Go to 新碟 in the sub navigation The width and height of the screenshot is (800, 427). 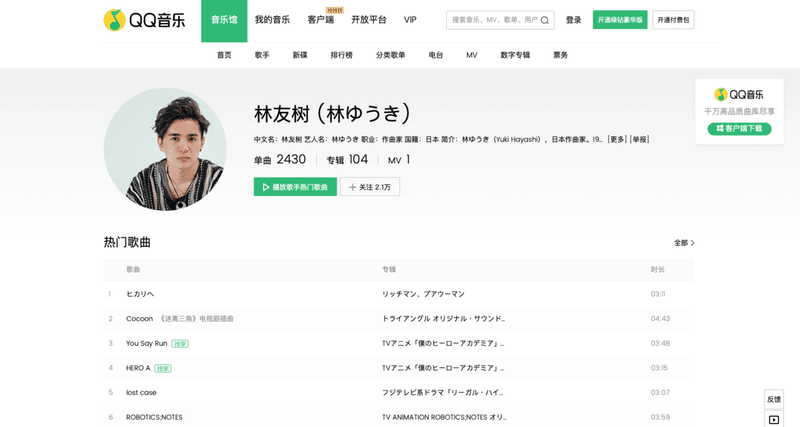pos(300,55)
